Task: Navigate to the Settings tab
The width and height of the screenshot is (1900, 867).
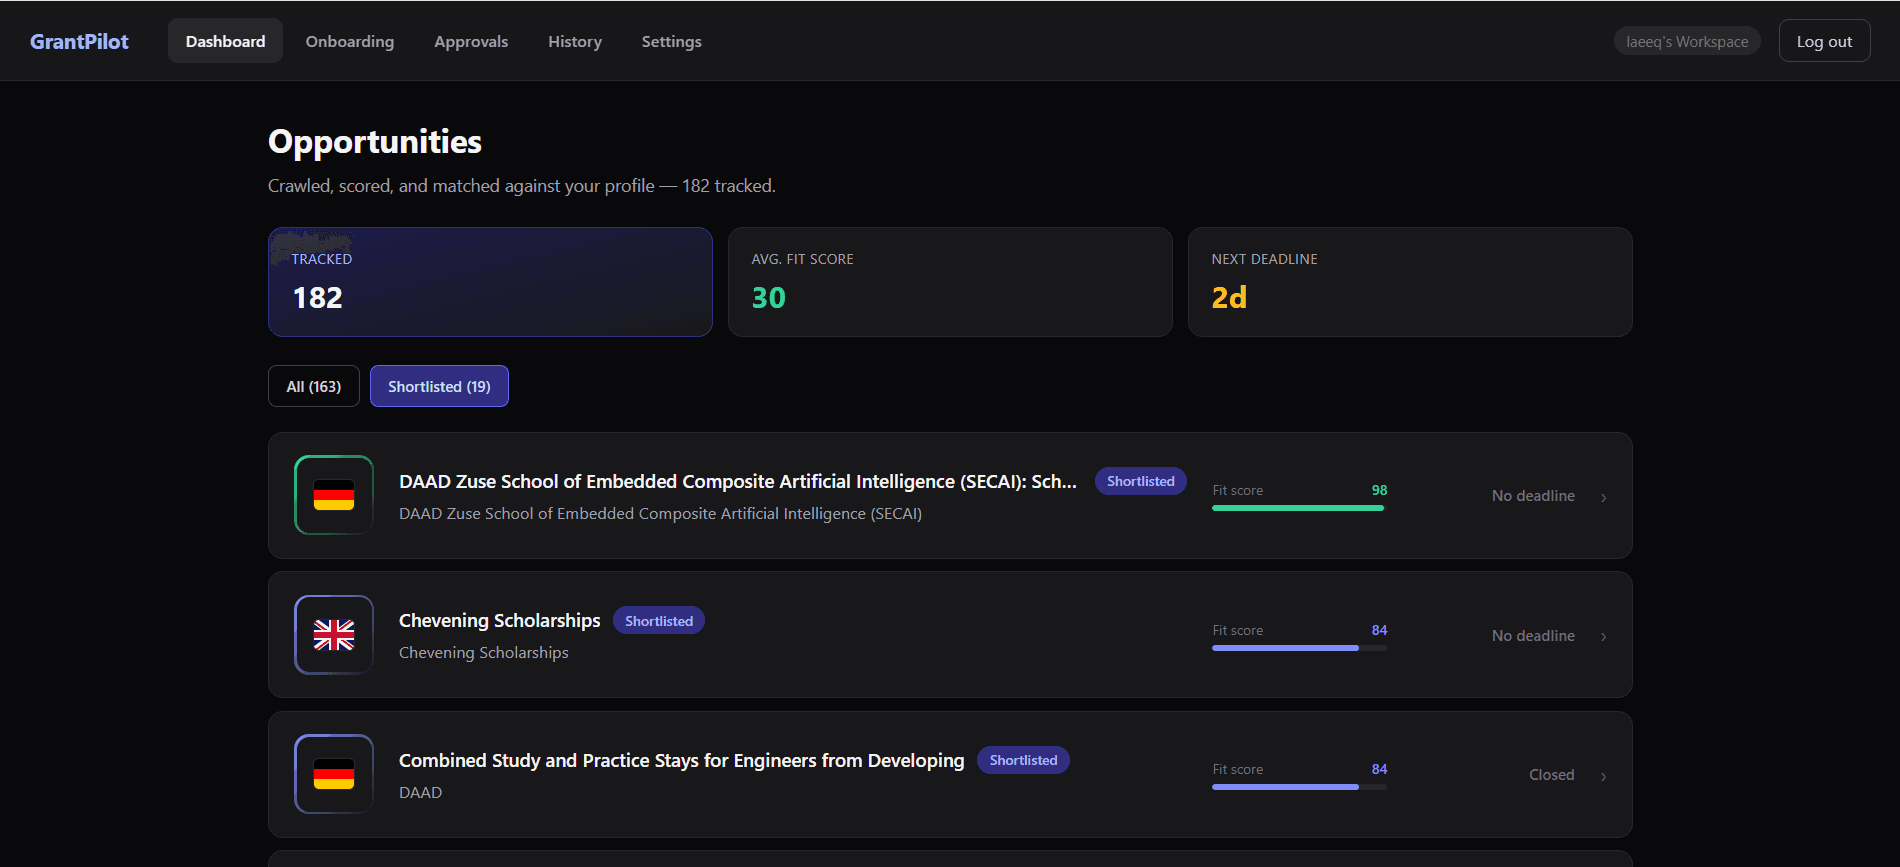Action: 672,41
